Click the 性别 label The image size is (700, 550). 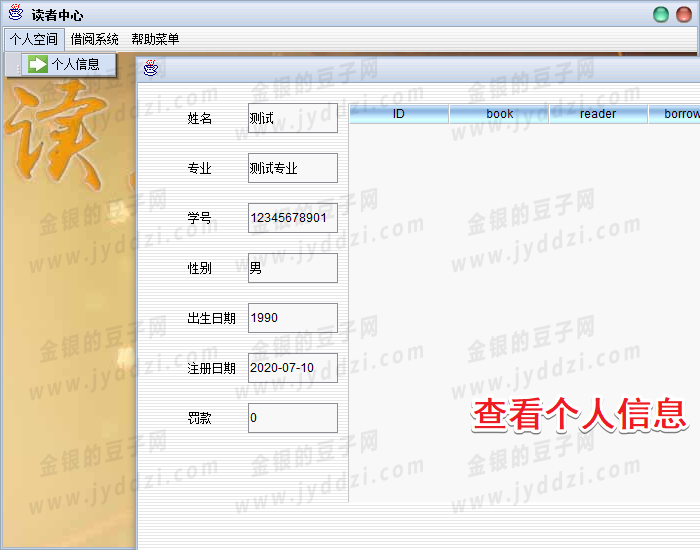pyautogui.click(x=200, y=268)
